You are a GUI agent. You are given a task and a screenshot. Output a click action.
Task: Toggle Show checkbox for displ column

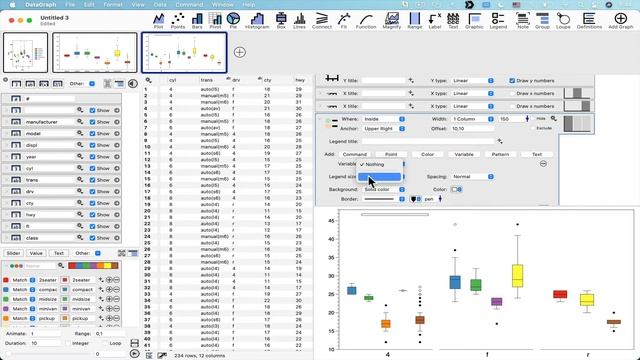click(92, 145)
